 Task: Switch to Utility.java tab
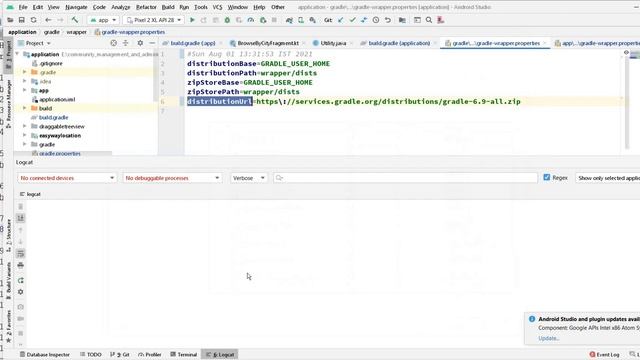[333, 43]
